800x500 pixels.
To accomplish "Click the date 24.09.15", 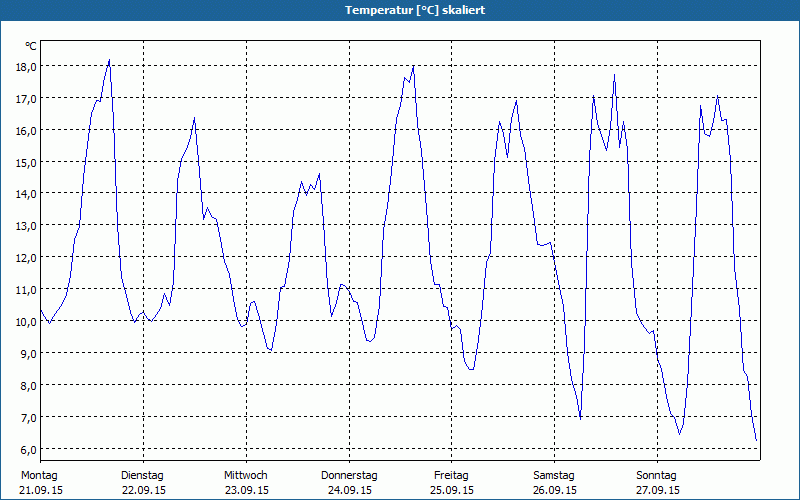I will click(x=349, y=490).
